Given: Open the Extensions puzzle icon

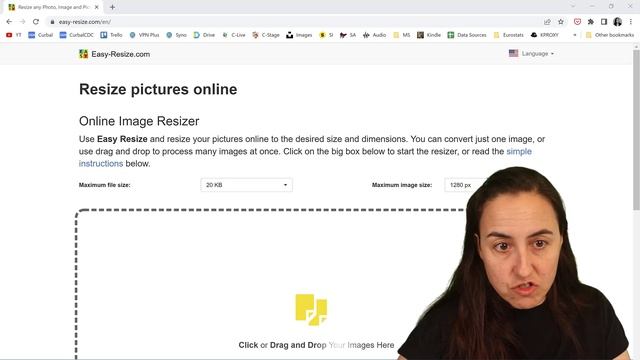Looking at the screenshot, I should (591, 22).
